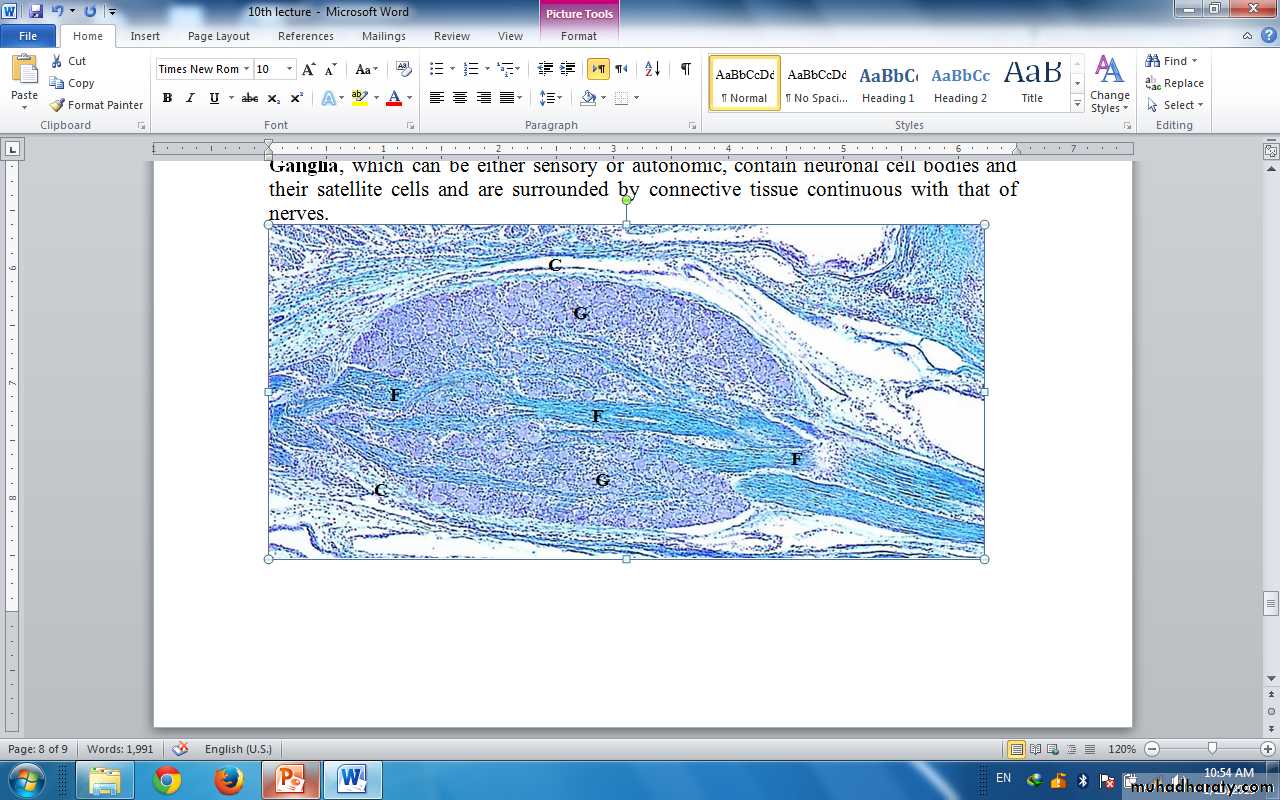Apply the Heading 1 style
This screenshot has height=800, width=1280.
point(888,82)
